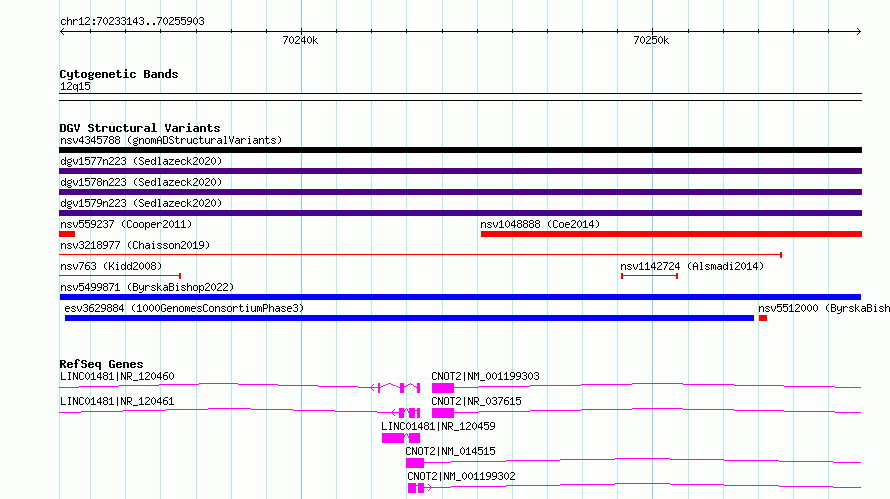Screen dimensions: 890x499
Task: Click the CNOT2|NR_037615 gene label
Action: click(x=476, y=401)
